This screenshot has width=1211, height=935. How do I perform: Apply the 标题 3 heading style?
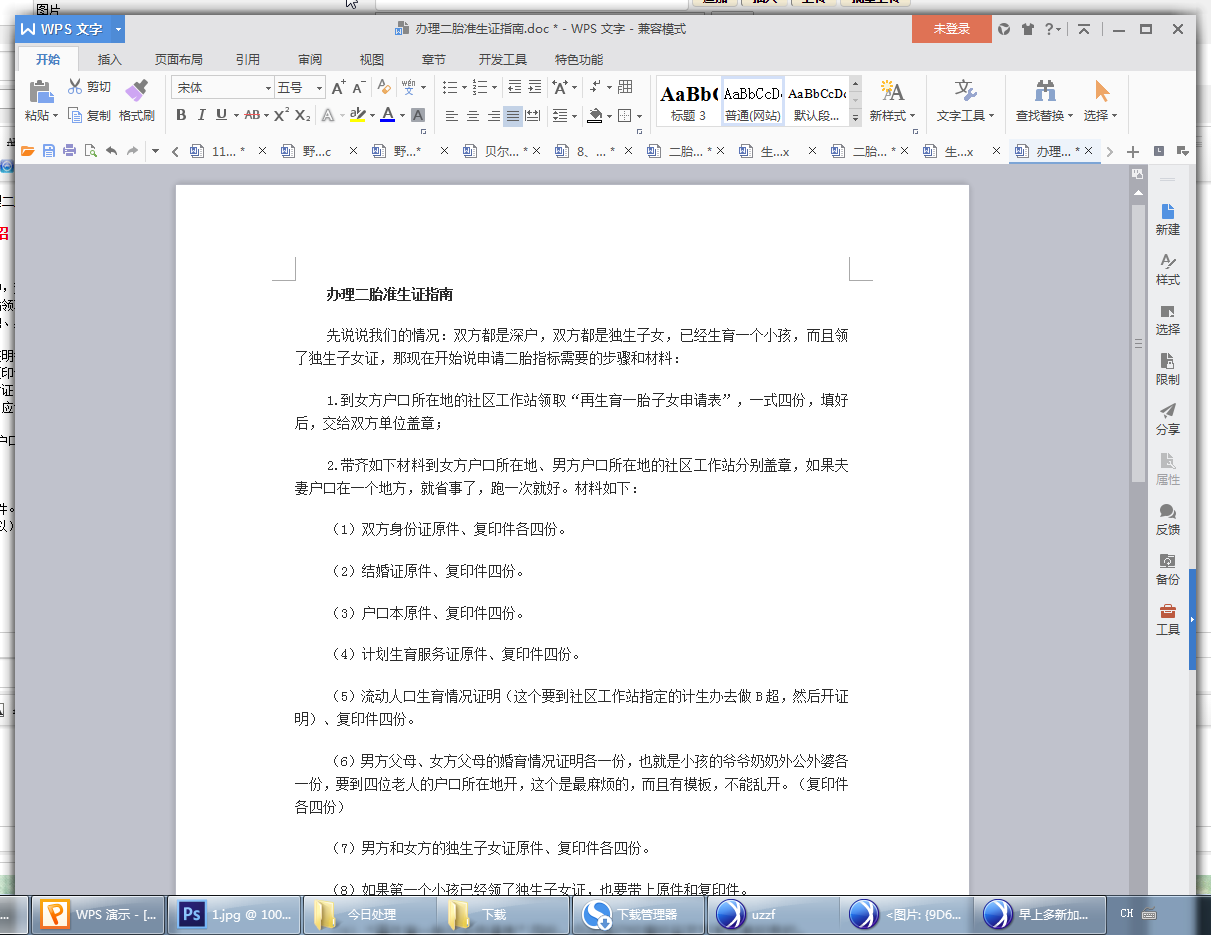(x=688, y=101)
